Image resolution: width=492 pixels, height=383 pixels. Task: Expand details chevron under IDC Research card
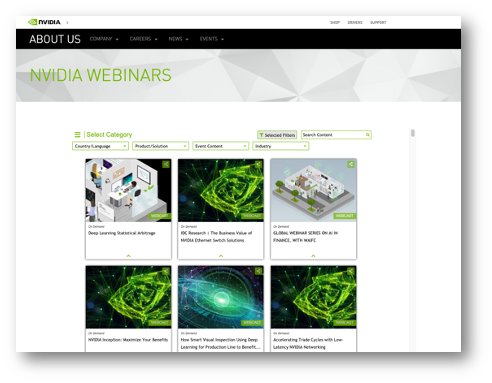(x=221, y=256)
